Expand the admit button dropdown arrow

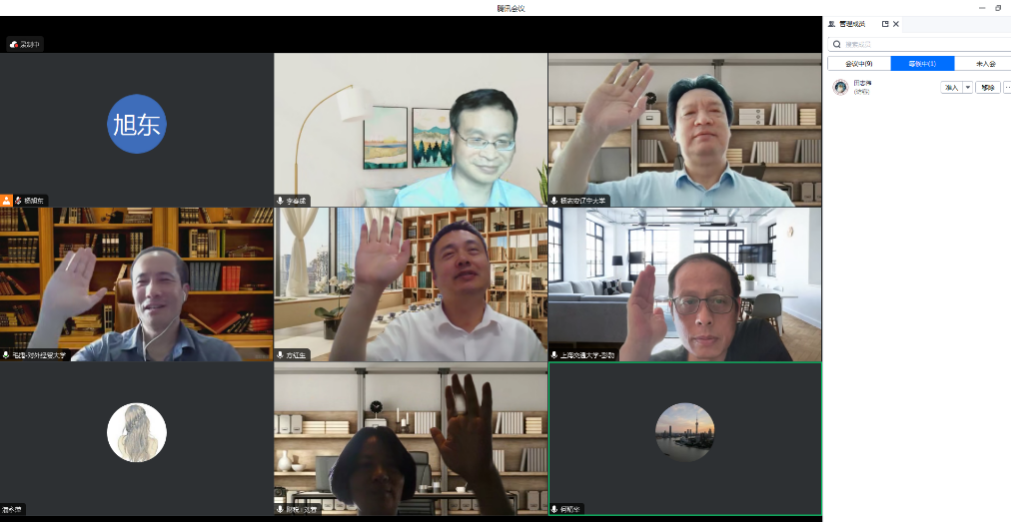coord(968,88)
